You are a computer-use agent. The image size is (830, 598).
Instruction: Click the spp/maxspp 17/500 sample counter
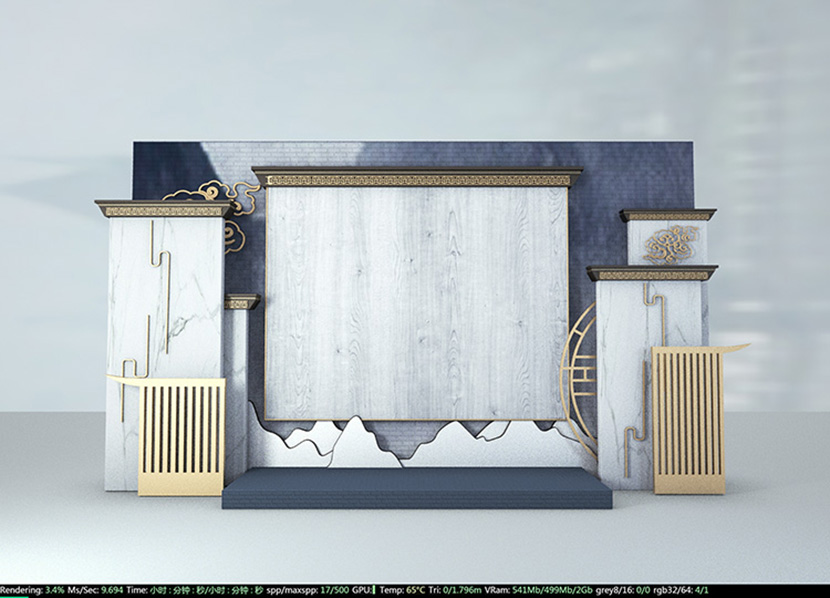pyautogui.click(x=308, y=590)
